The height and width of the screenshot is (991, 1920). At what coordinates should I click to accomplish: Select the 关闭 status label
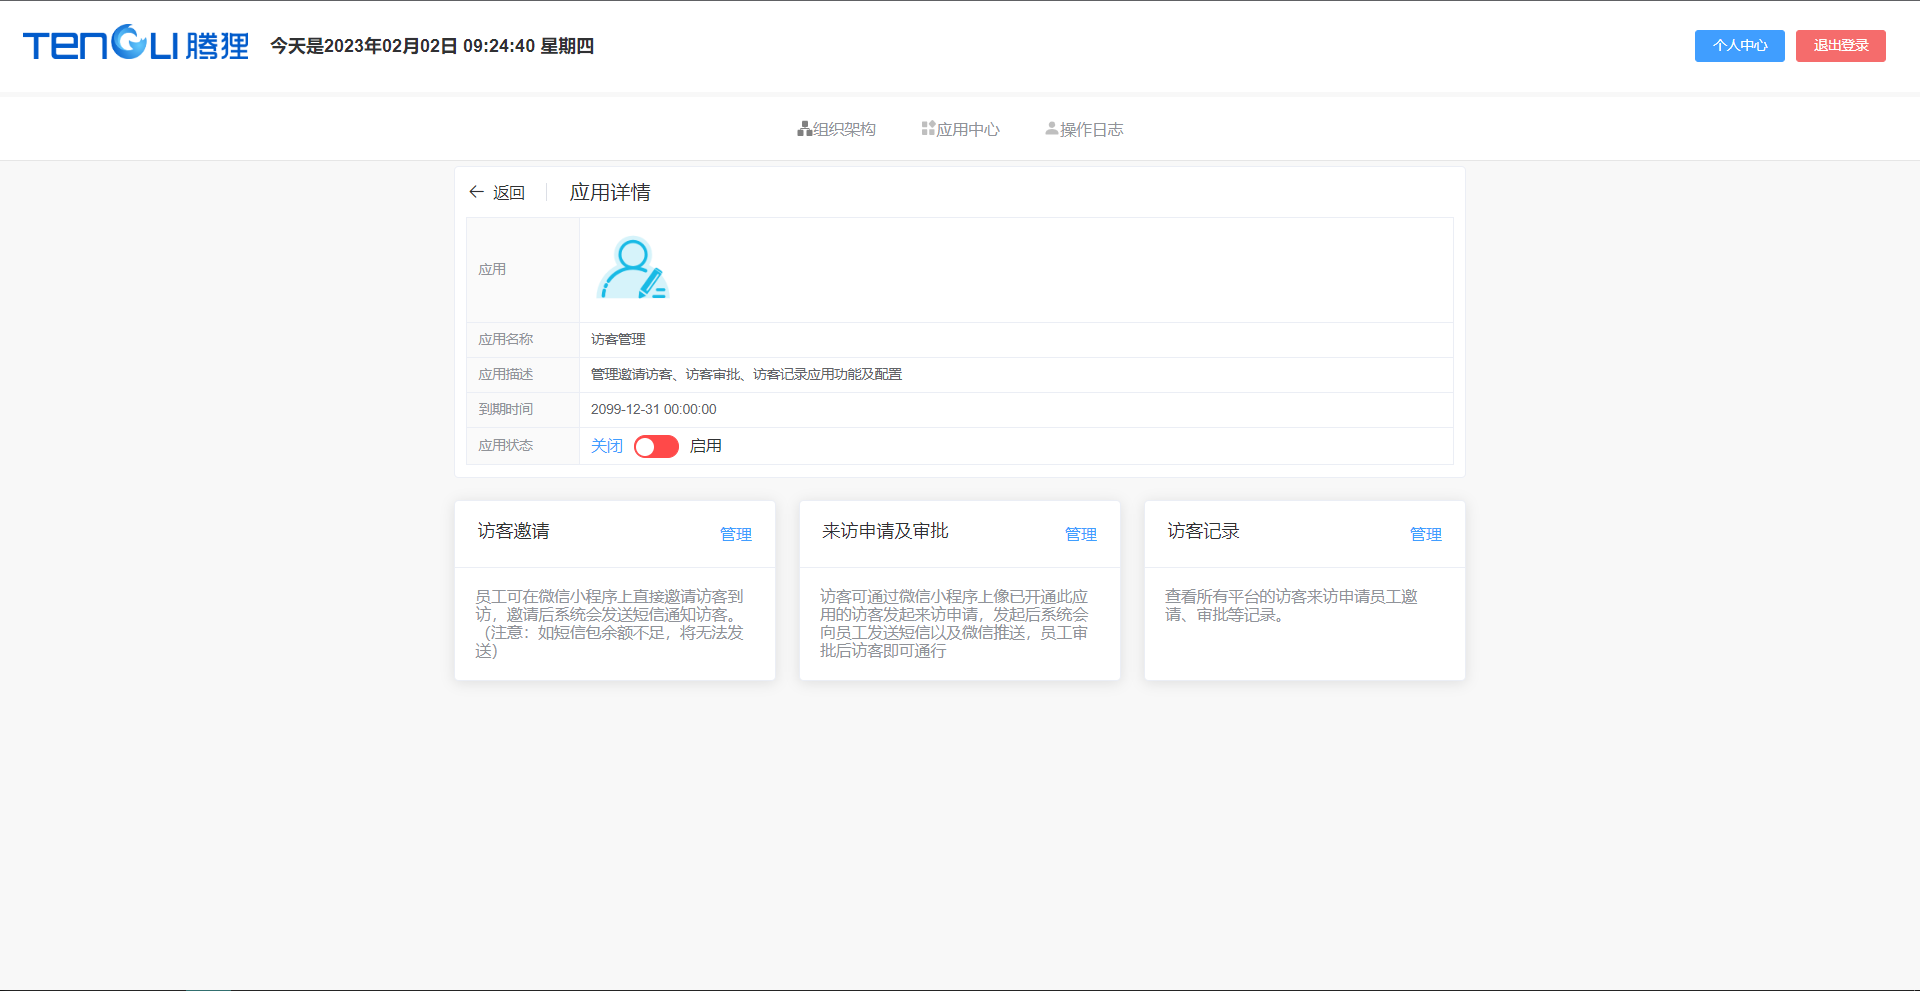pos(607,446)
